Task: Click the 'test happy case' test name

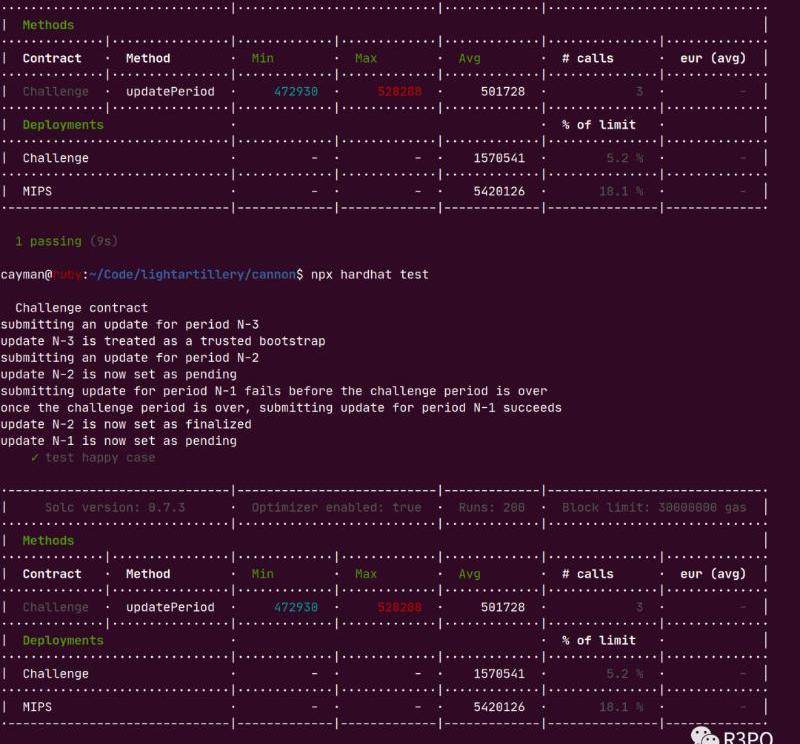Action: 100,457
